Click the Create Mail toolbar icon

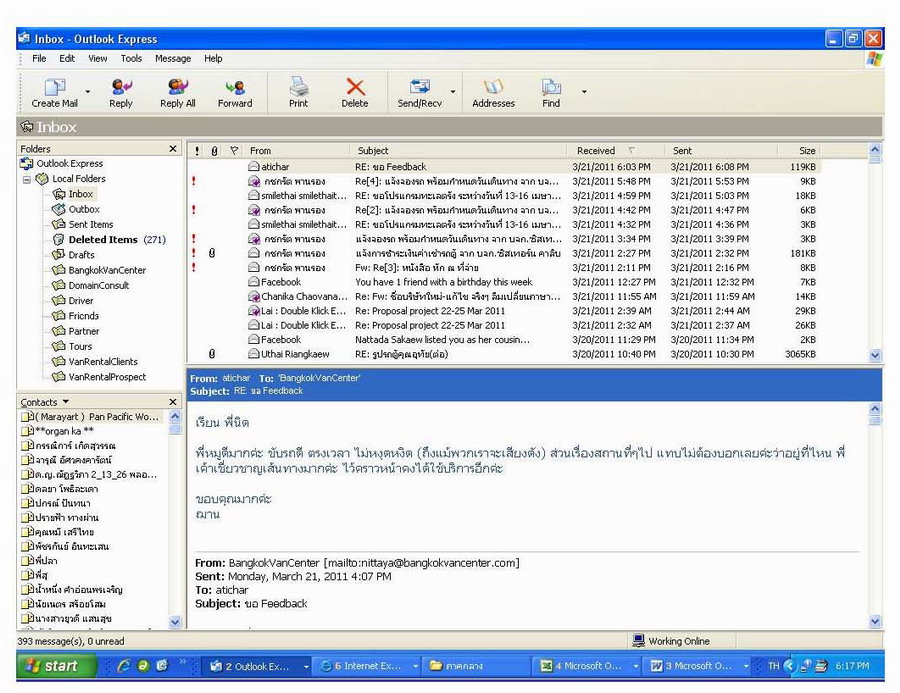click(x=55, y=92)
